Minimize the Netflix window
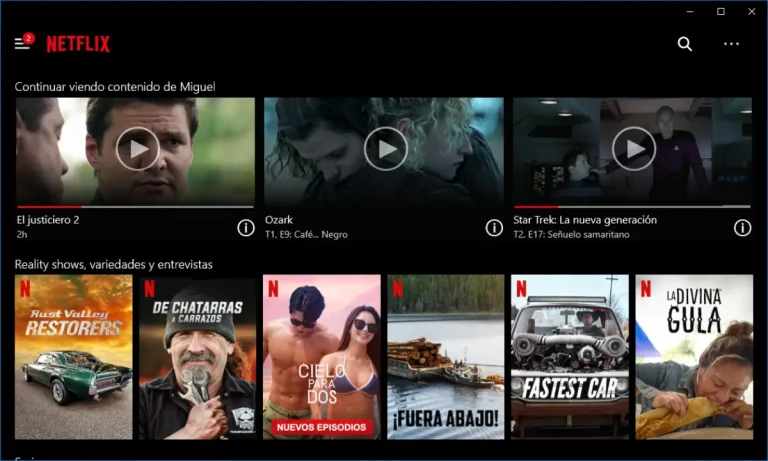768x461 pixels. pos(690,11)
